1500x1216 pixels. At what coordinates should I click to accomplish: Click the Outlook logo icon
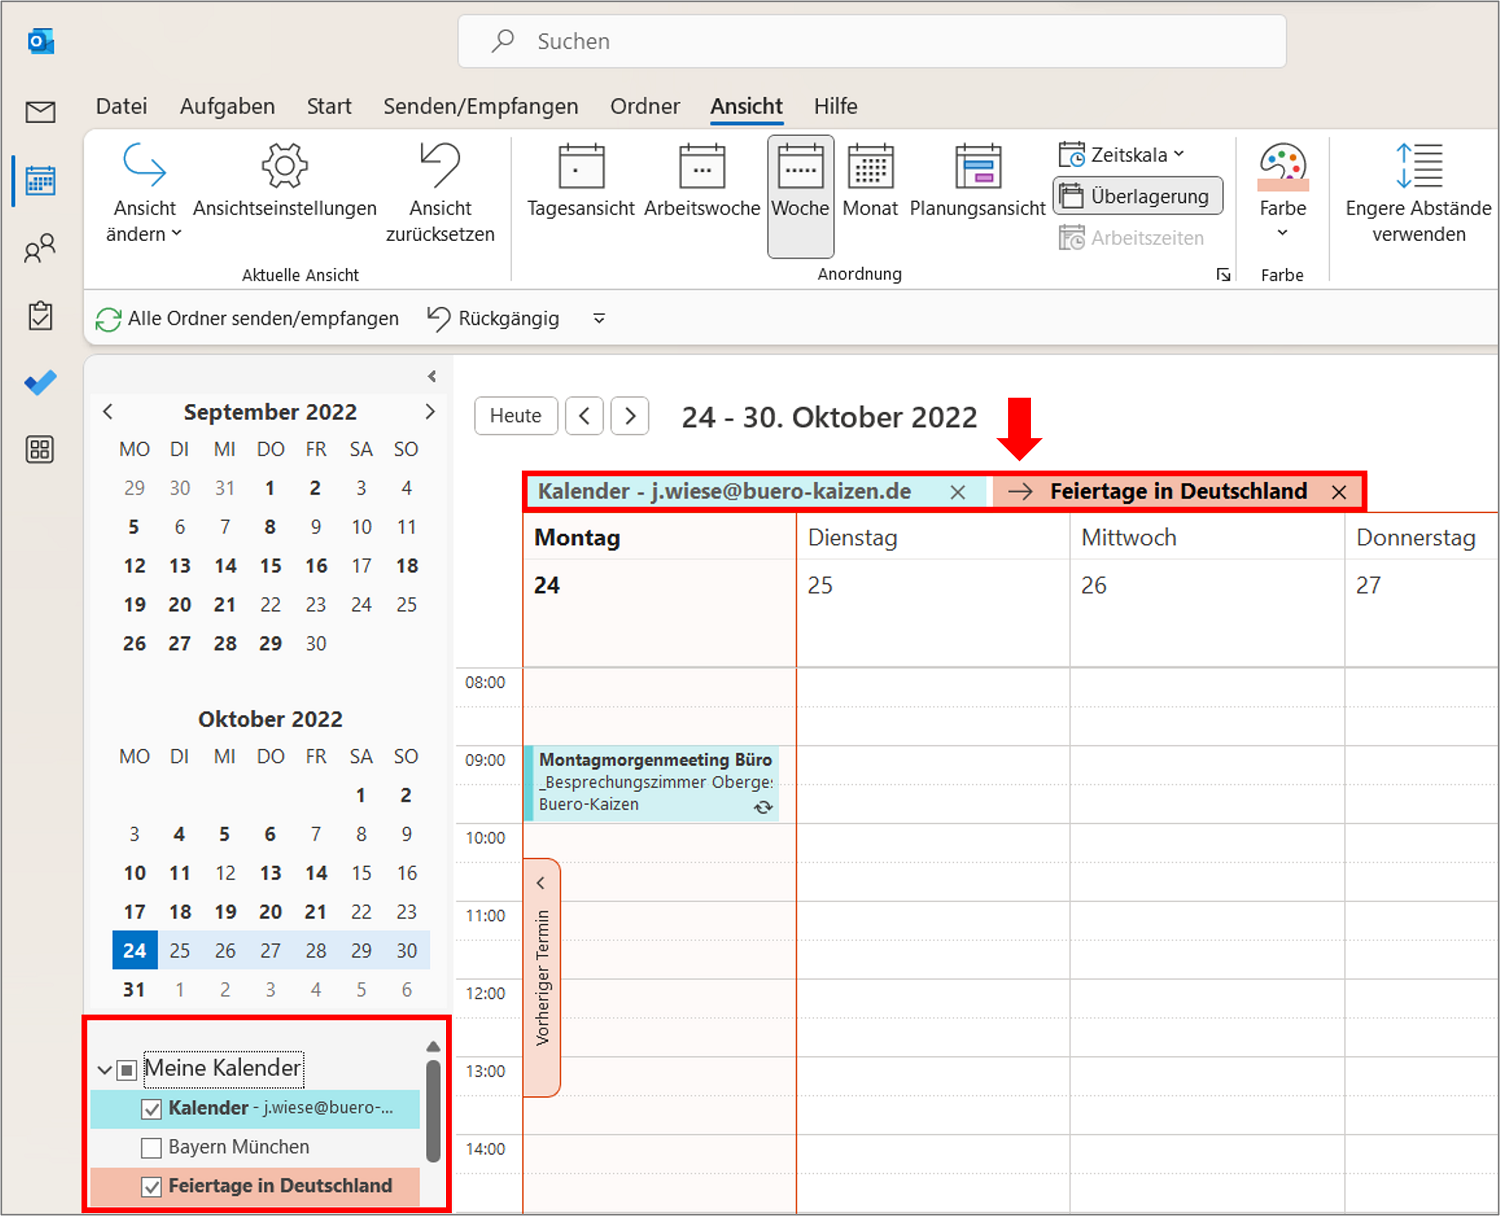click(40, 42)
